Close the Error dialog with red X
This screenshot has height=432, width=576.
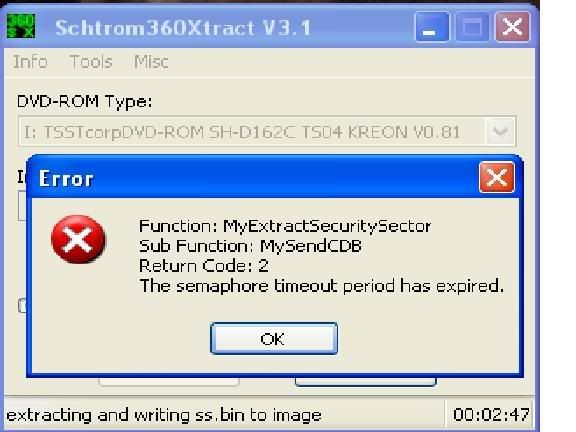point(497,177)
